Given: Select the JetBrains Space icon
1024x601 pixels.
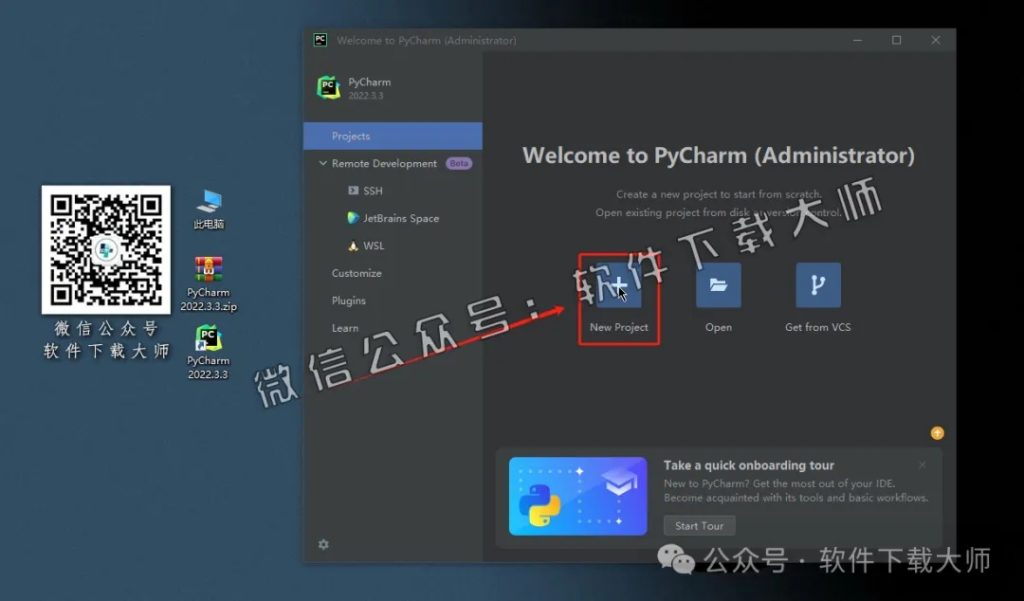Looking at the screenshot, I should click(x=355, y=218).
